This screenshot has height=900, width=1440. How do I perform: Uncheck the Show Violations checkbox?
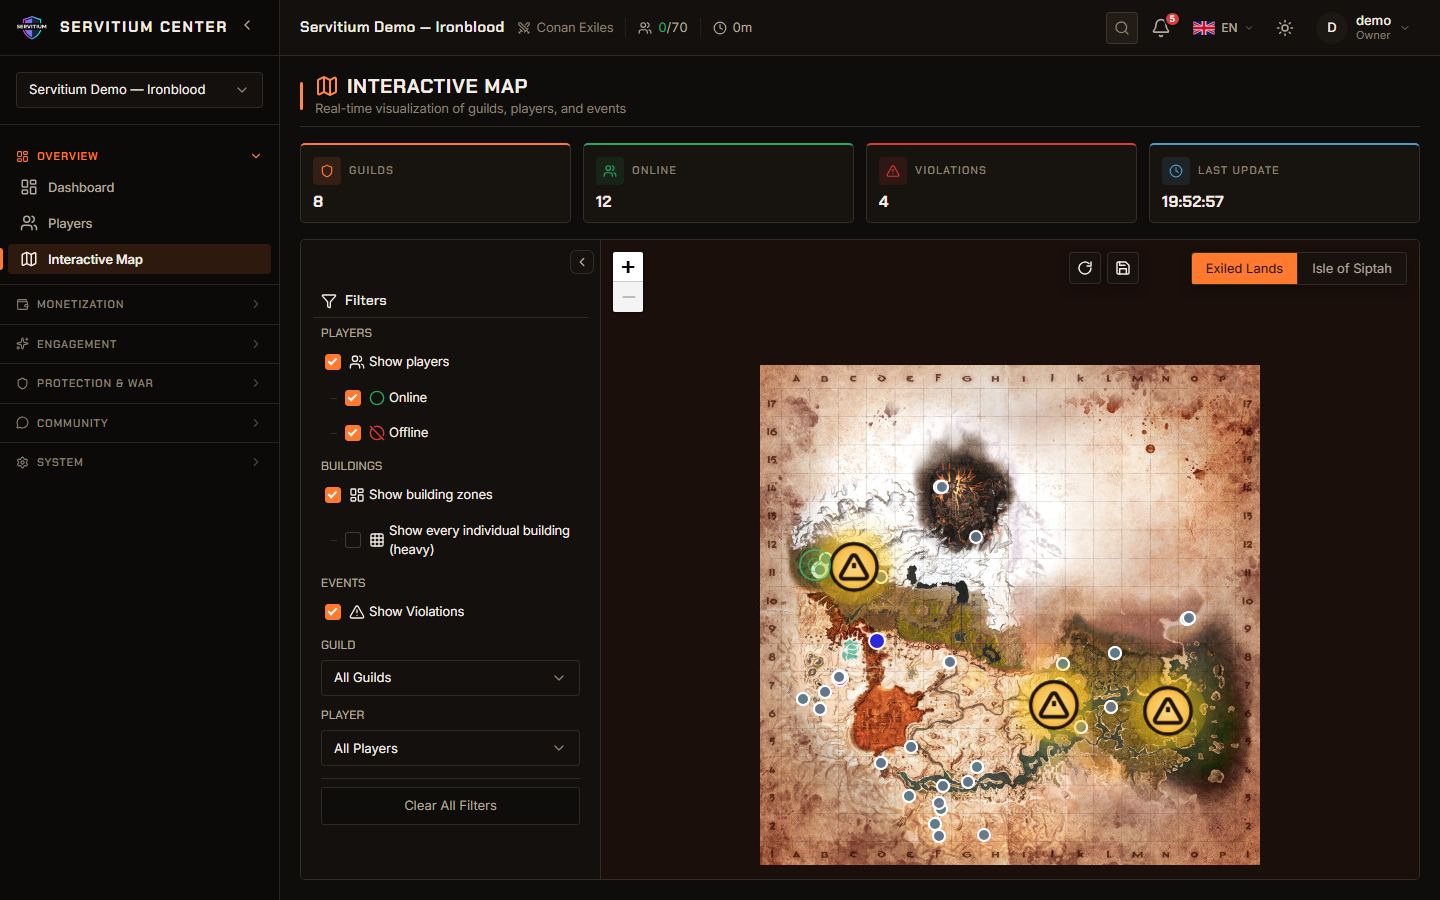[333, 612]
